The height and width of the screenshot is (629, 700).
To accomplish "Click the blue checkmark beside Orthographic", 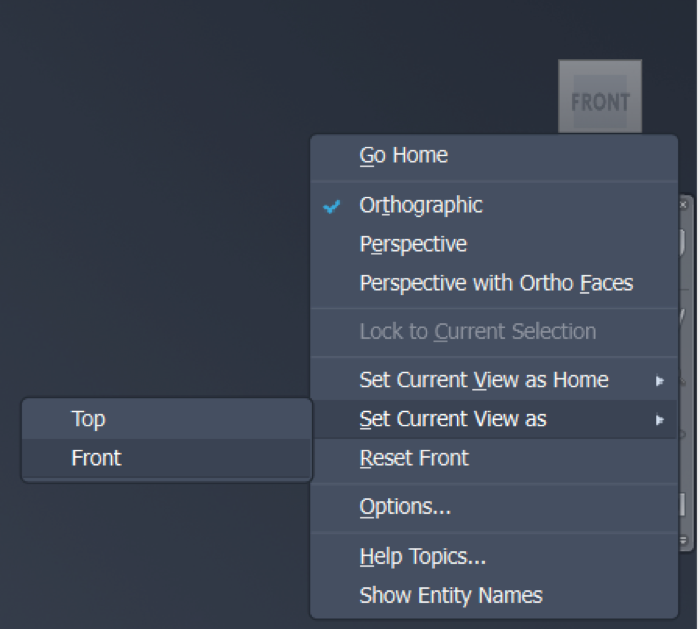I will [333, 206].
